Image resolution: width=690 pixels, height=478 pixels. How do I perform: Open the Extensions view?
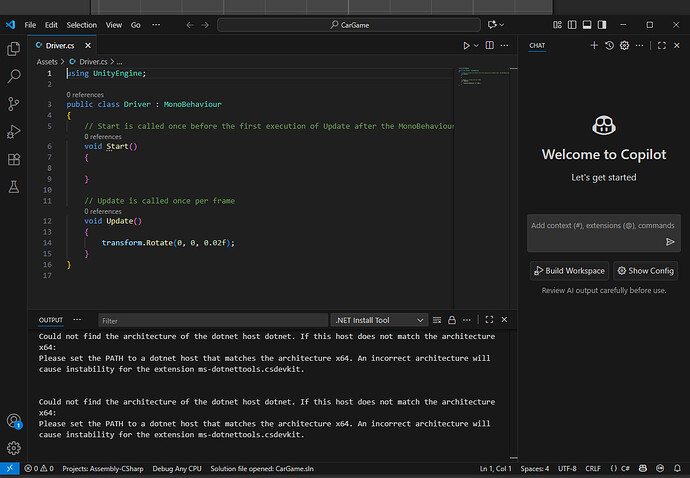pos(14,159)
